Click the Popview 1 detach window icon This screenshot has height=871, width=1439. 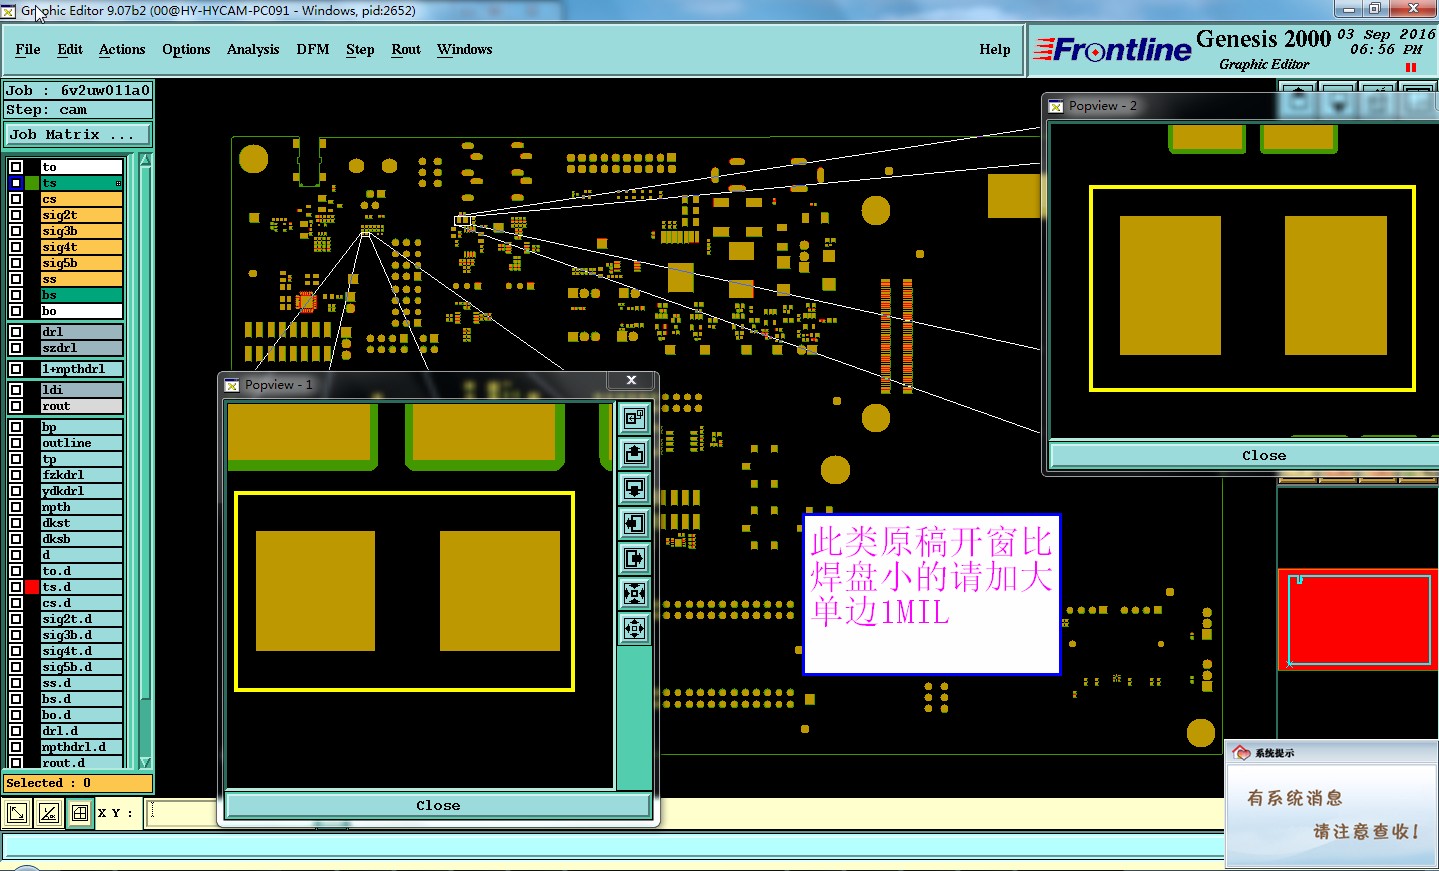[634, 419]
